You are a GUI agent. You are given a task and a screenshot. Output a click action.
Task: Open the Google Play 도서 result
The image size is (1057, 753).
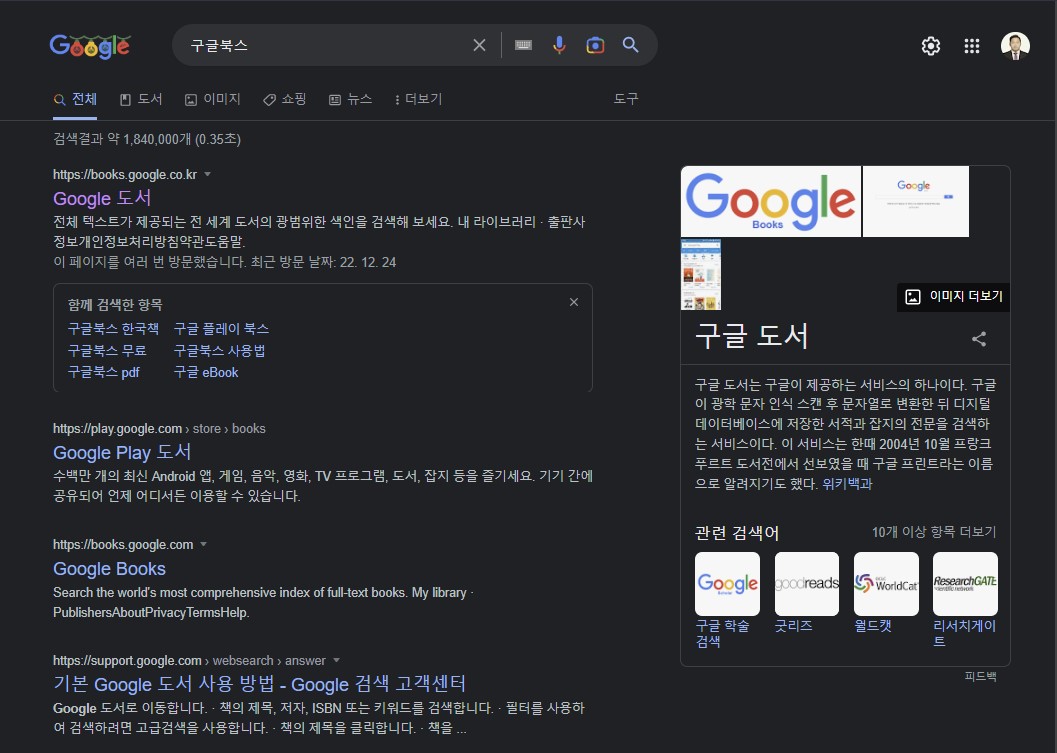pos(122,452)
